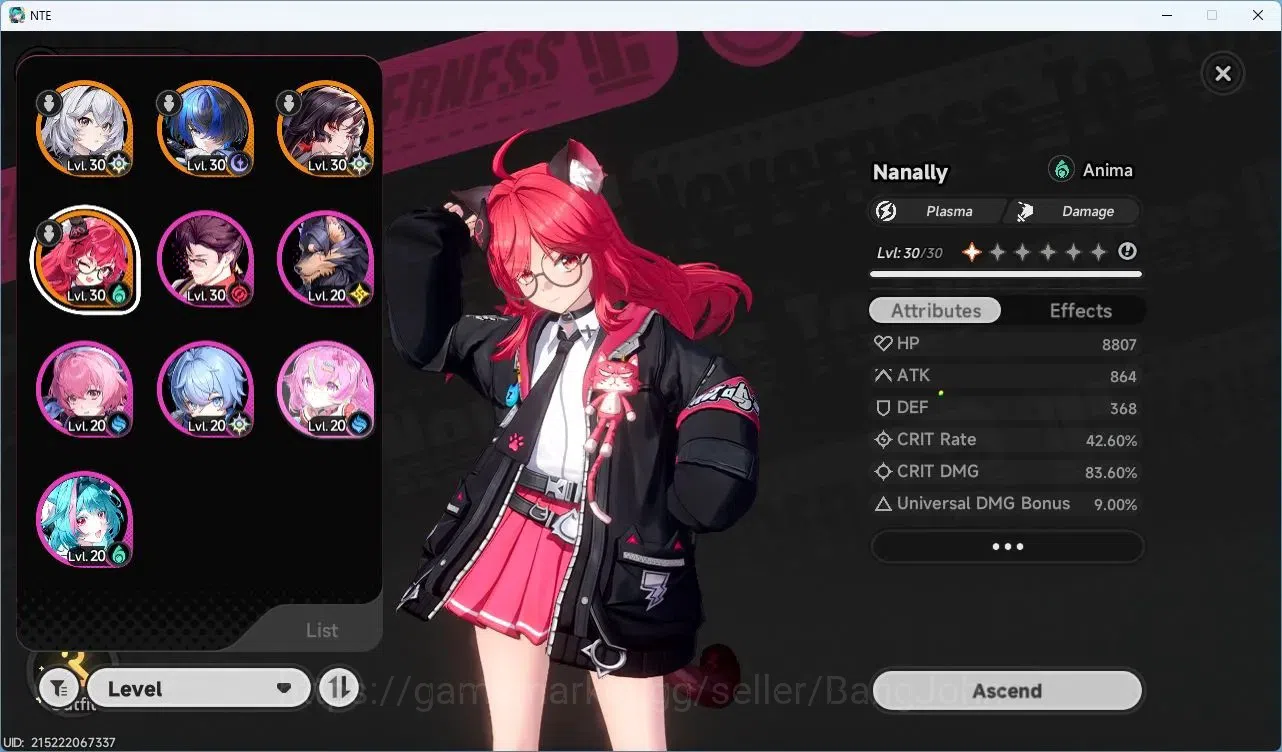This screenshot has width=1282, height=752.
Task: Click the Damage role sword icon
Action: [x=1025, y=211]
